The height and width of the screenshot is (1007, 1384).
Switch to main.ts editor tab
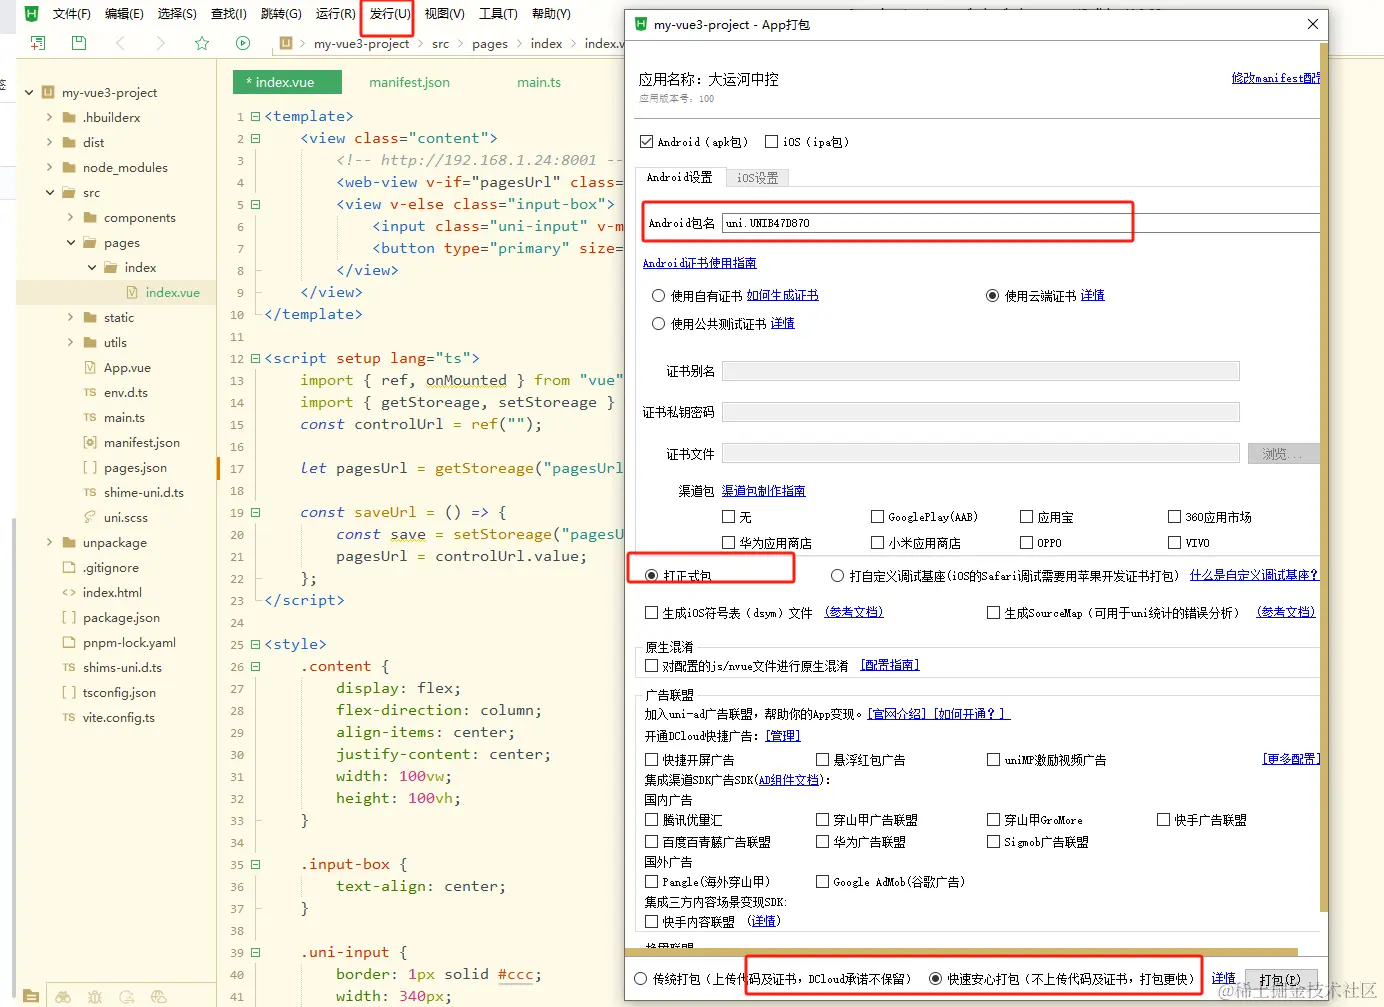click(x=539, y=82)
